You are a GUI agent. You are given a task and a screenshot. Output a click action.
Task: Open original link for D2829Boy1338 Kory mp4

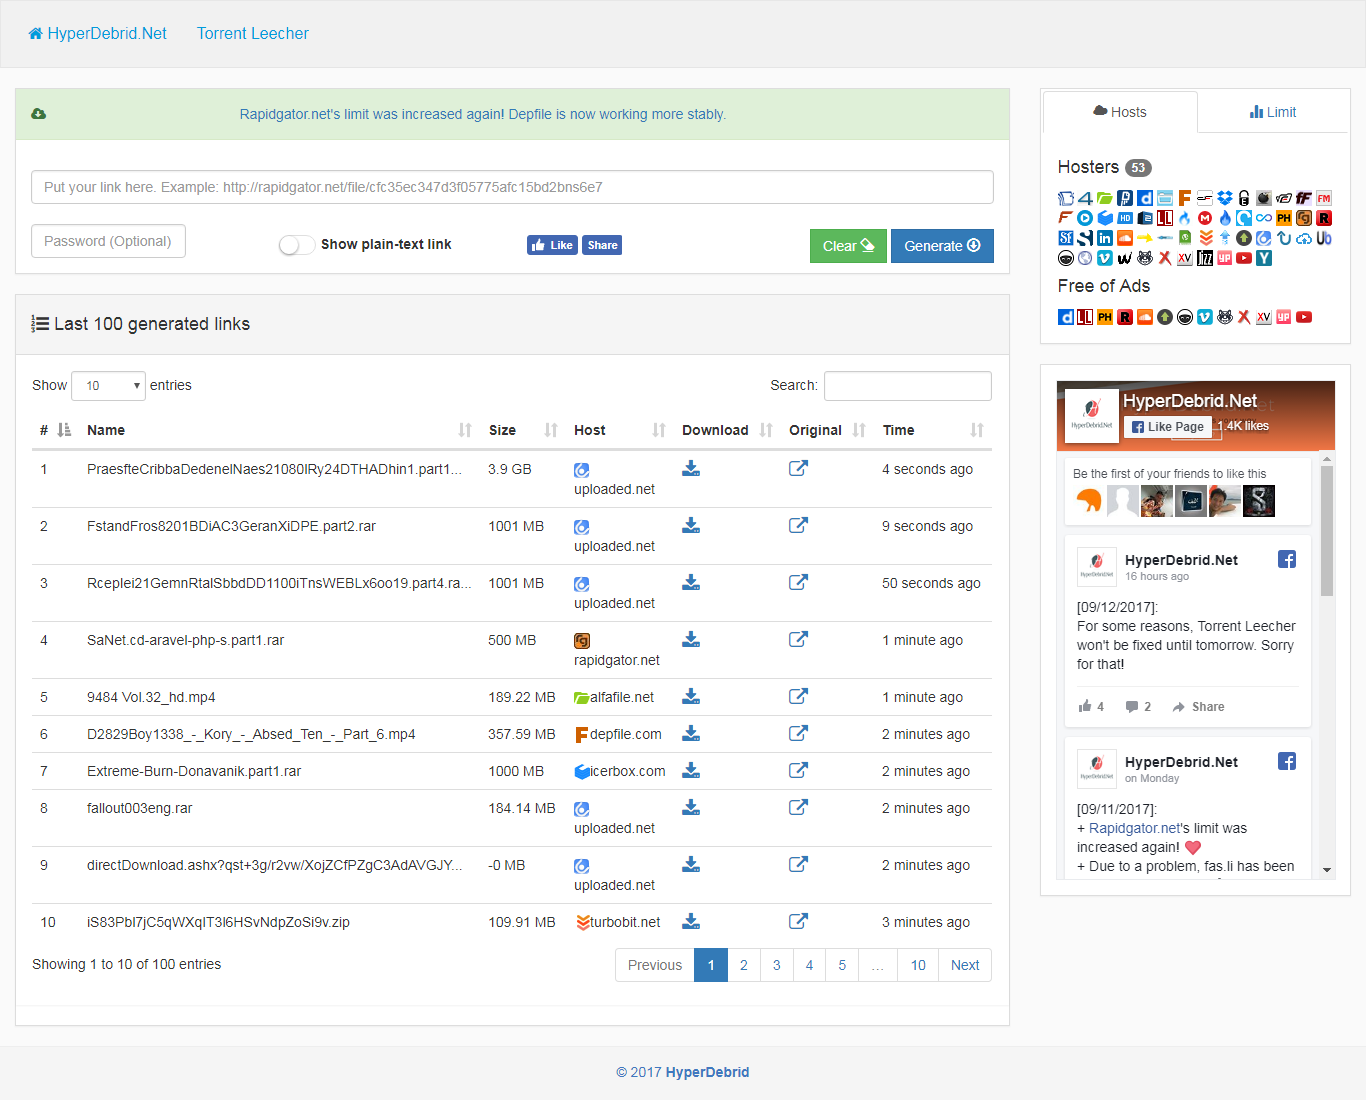point(798,733)
